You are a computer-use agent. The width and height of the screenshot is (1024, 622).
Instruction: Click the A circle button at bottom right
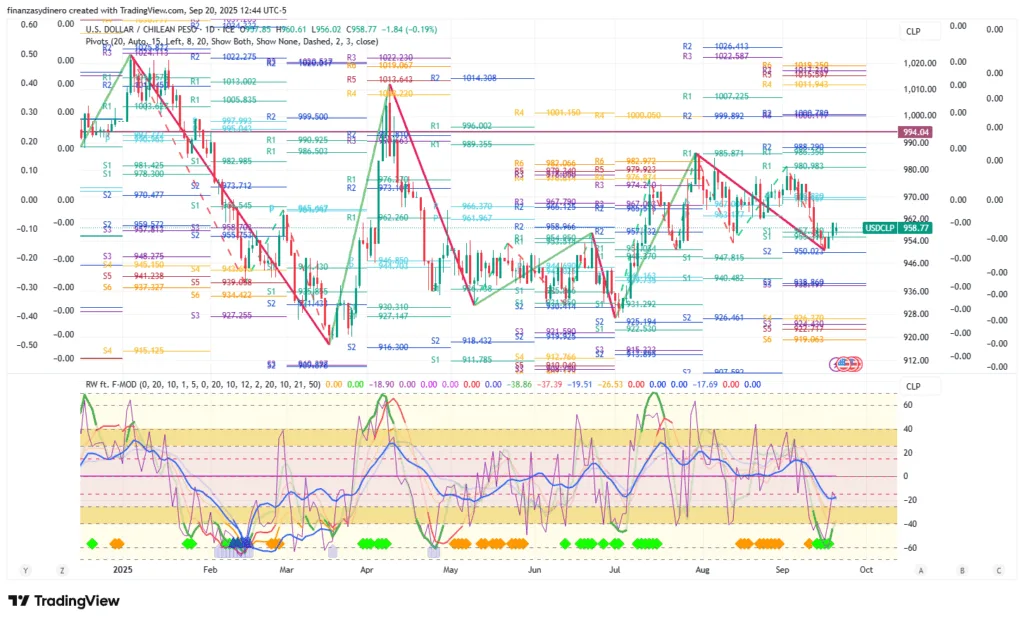921,570
